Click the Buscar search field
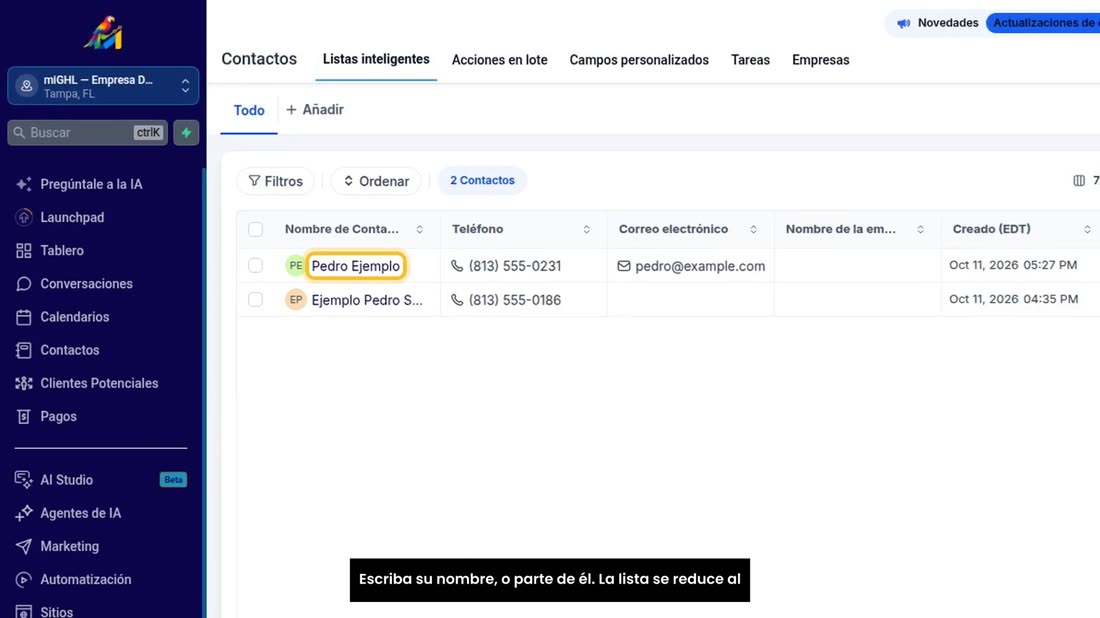Screen dimensions: 1100x618 [x=88, y=133]
